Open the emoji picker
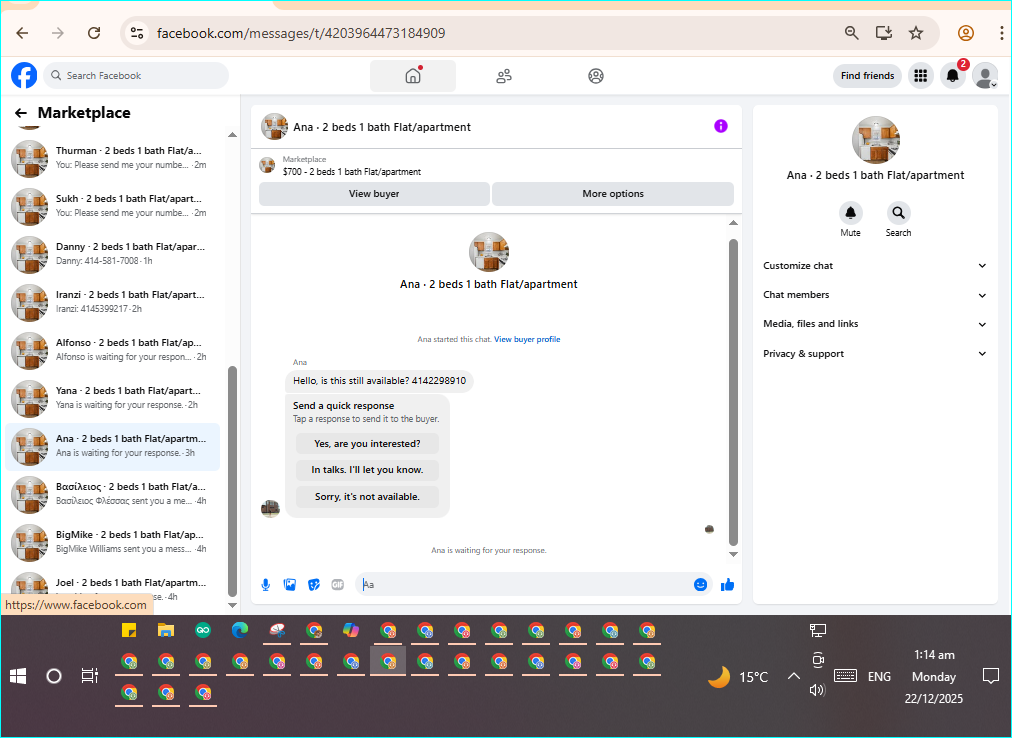Image resolution: width=1012 pixels, height=738 pixels. point(700,584)
